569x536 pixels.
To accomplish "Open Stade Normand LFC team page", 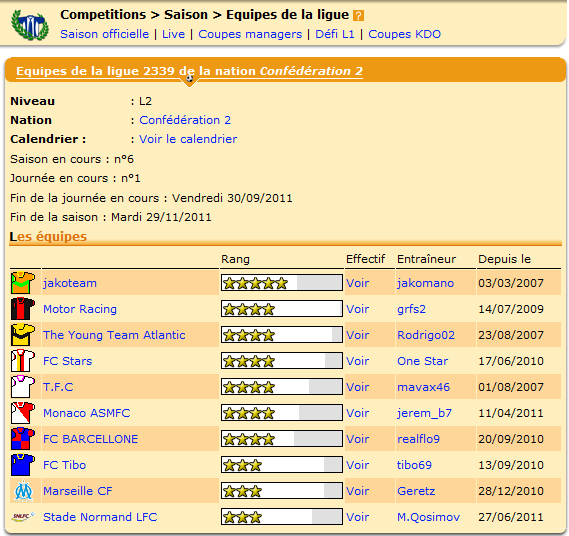I will point(100,517).
